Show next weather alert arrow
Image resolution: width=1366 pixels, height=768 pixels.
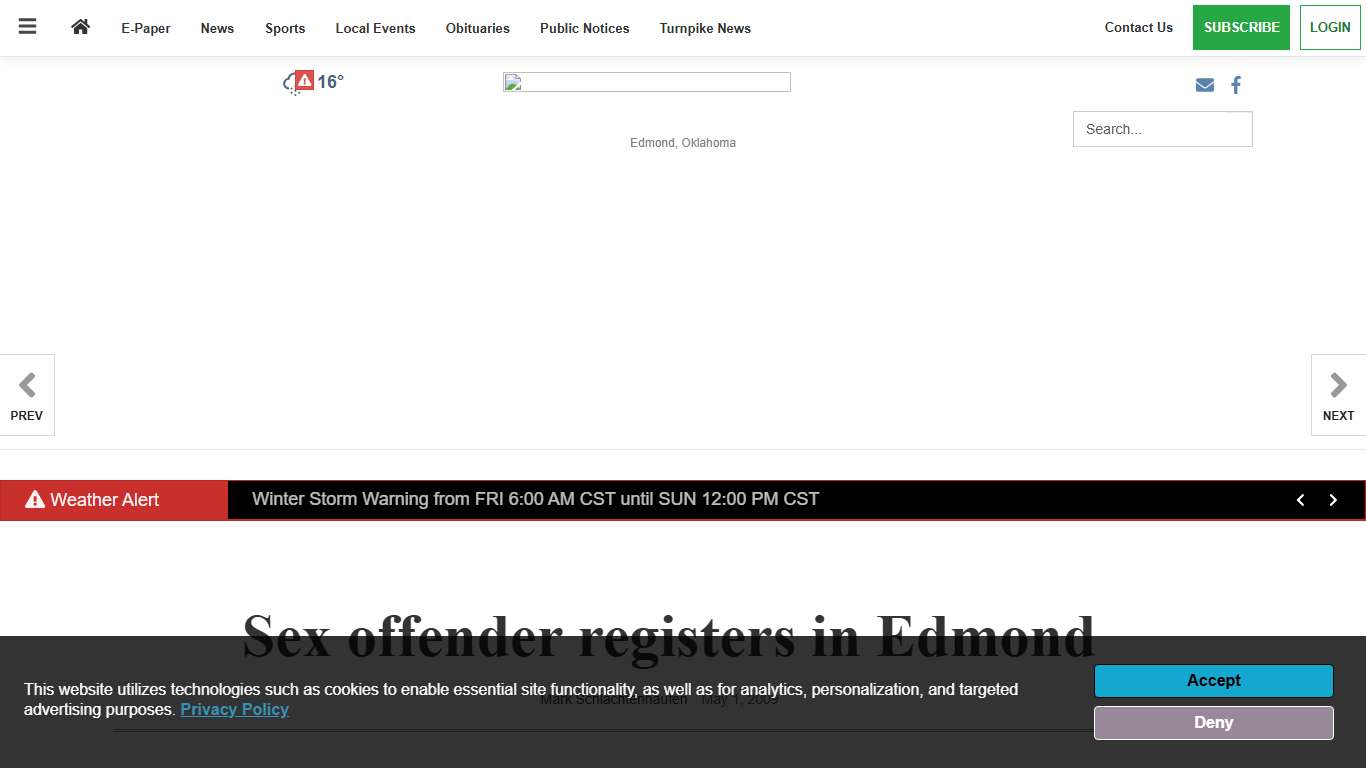point(1333,500)
